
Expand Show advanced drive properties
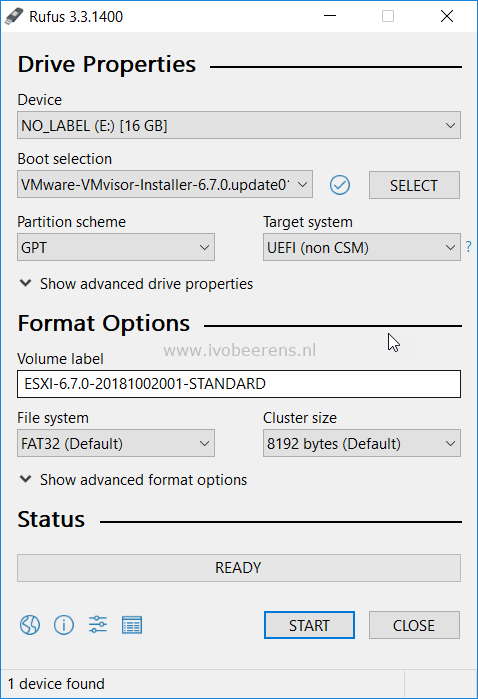click(136, 284)
